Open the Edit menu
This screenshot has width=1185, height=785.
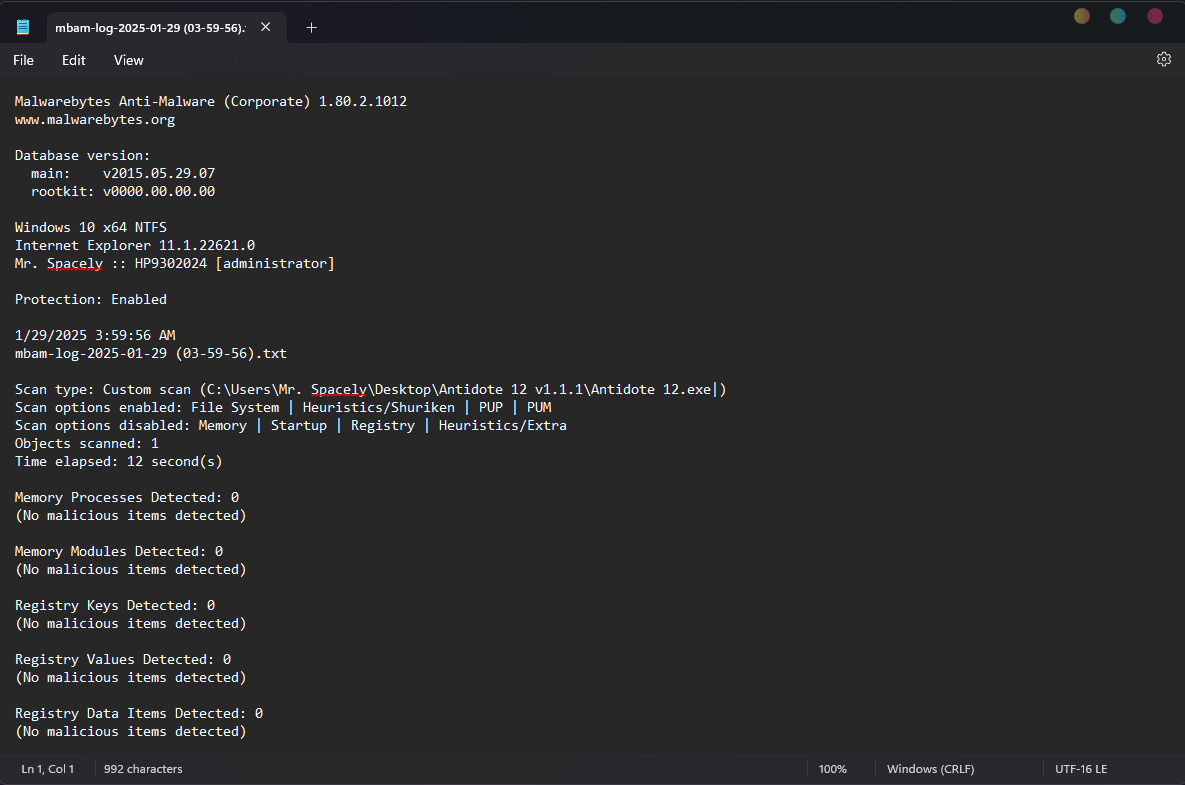pos(74,60)
